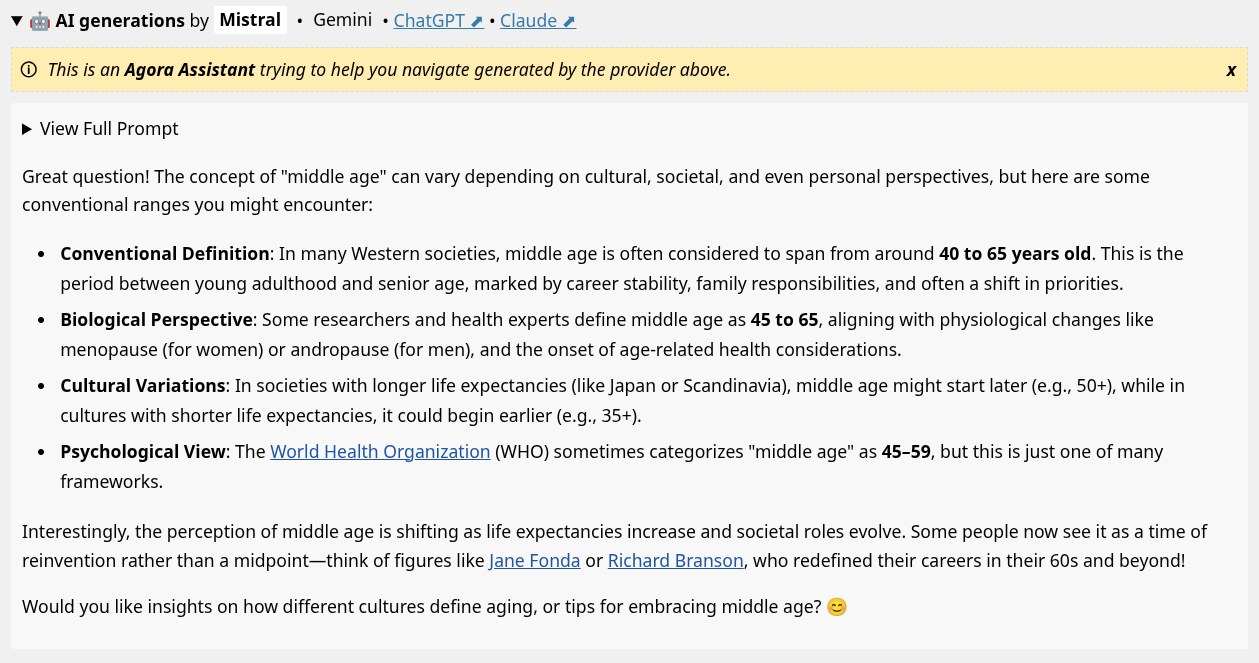
Task: Switch to the Gemini provider tab
Action: (342, 20)
